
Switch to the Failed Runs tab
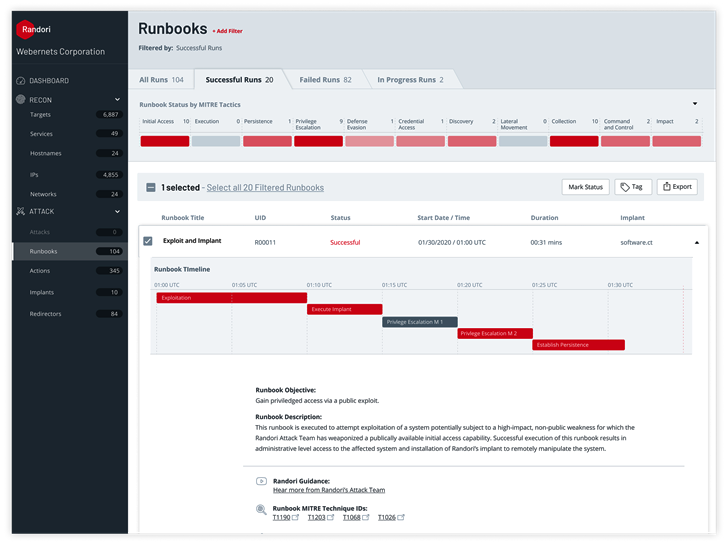325,80
